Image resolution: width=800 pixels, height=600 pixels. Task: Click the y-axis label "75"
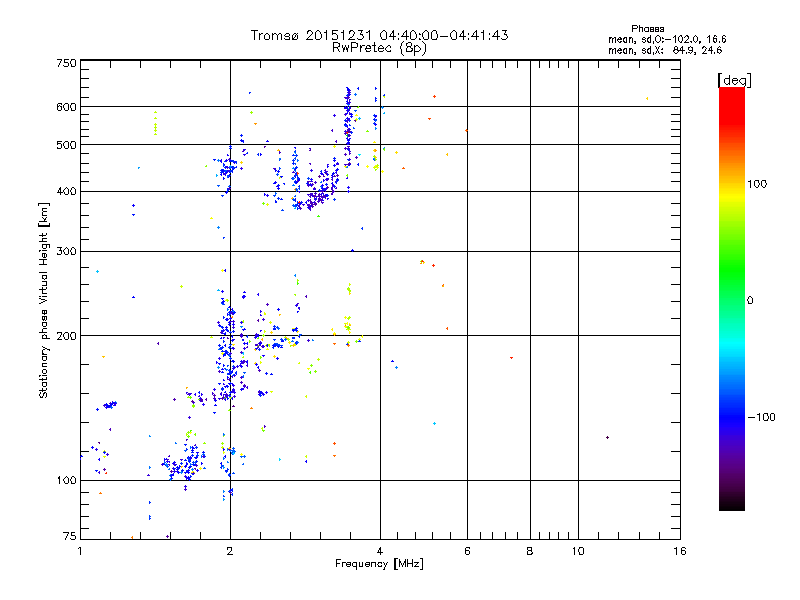click(x=70, y=536)
